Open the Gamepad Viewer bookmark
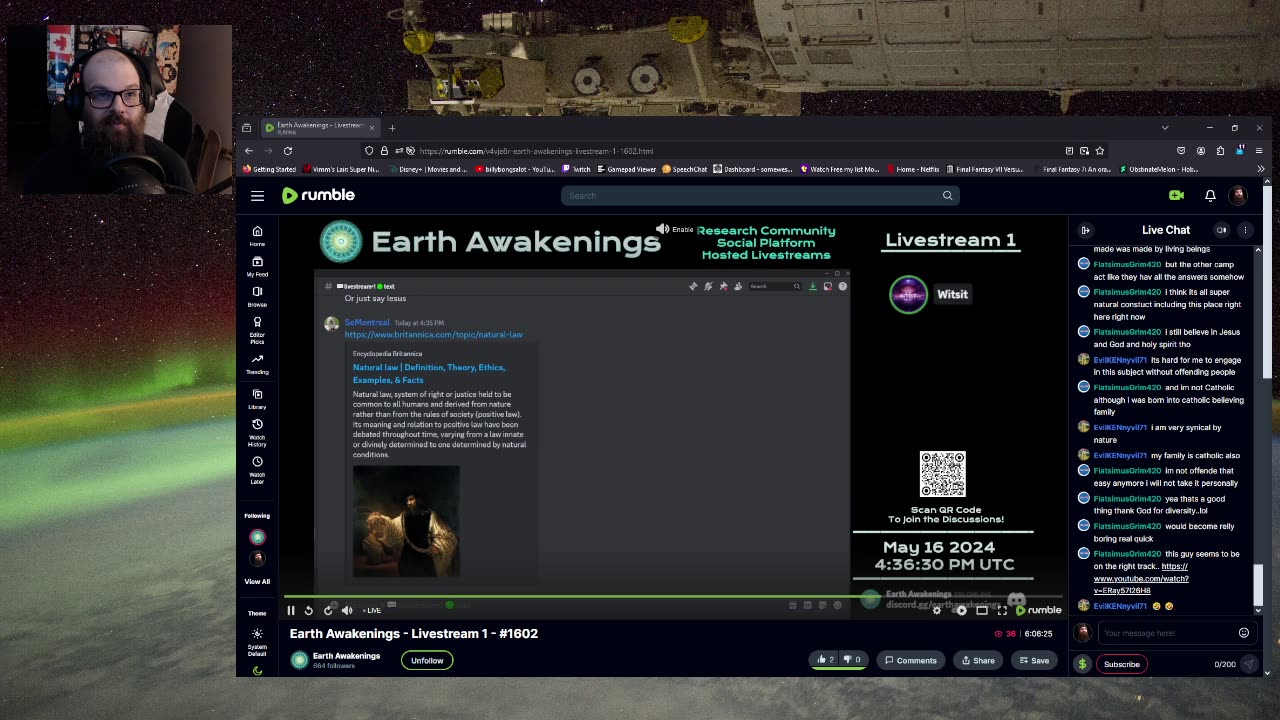Screen dimensions: 1280x720 pos(625,169)
